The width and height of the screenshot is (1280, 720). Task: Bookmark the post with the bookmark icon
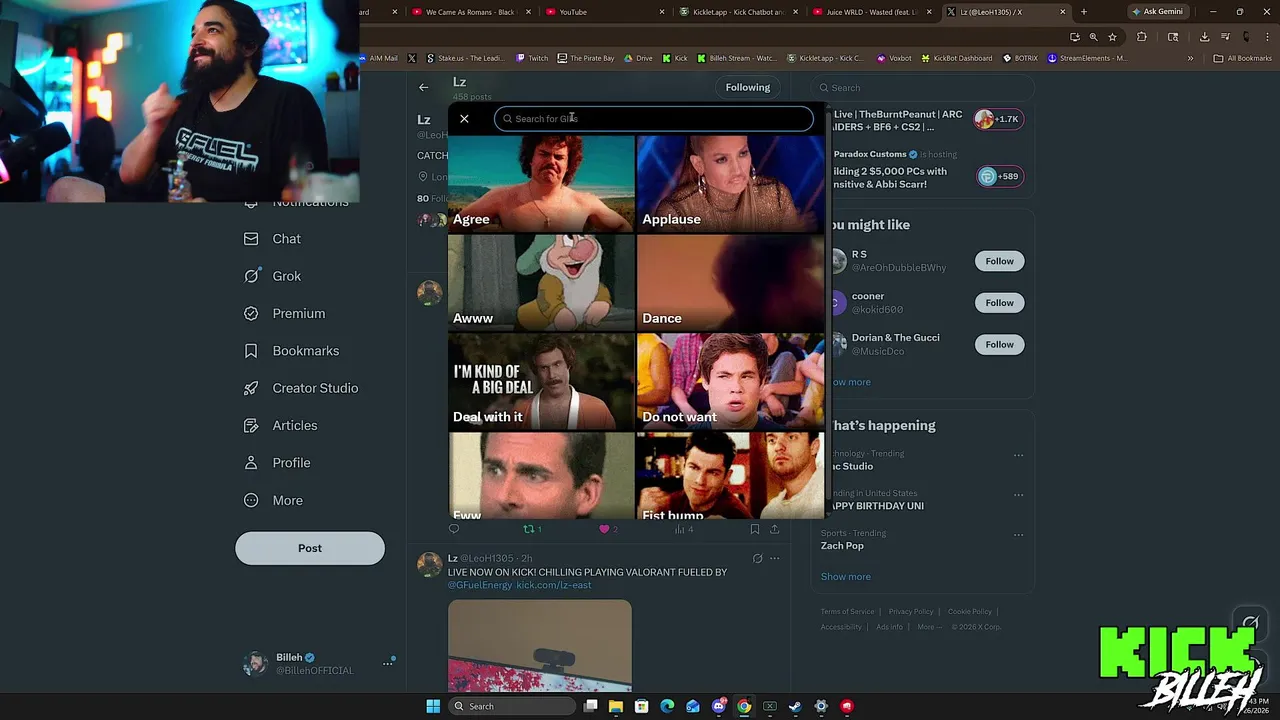[x=754, y=529]
